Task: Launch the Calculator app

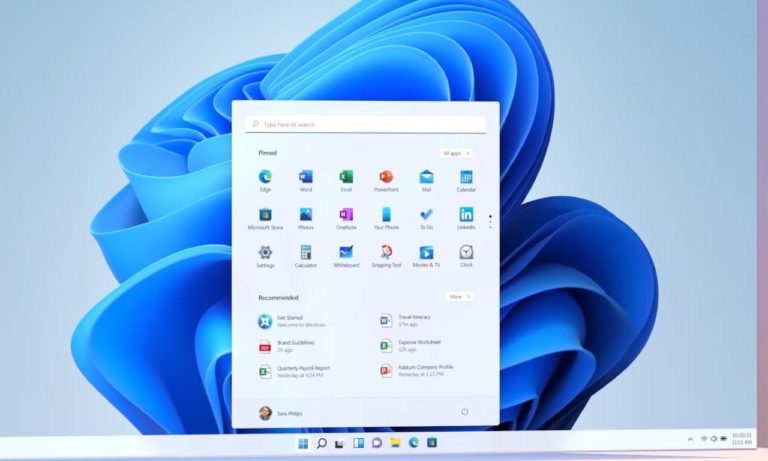Action: pyautogui.click(x=306, y=257)
